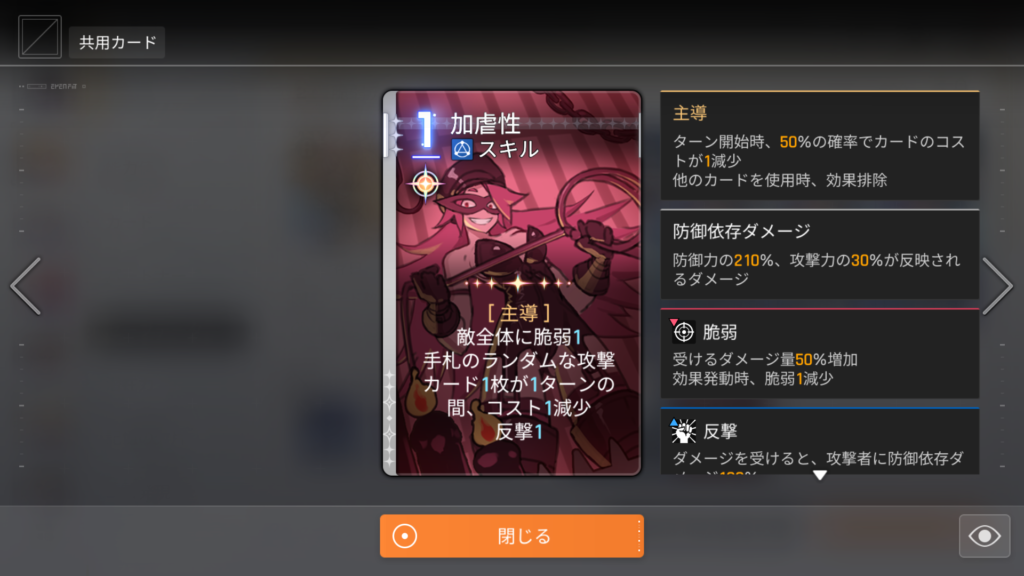Viewport: 1024px width, 576px height.
Task: Tap the 閉じる close button
Action: (512, 536)
